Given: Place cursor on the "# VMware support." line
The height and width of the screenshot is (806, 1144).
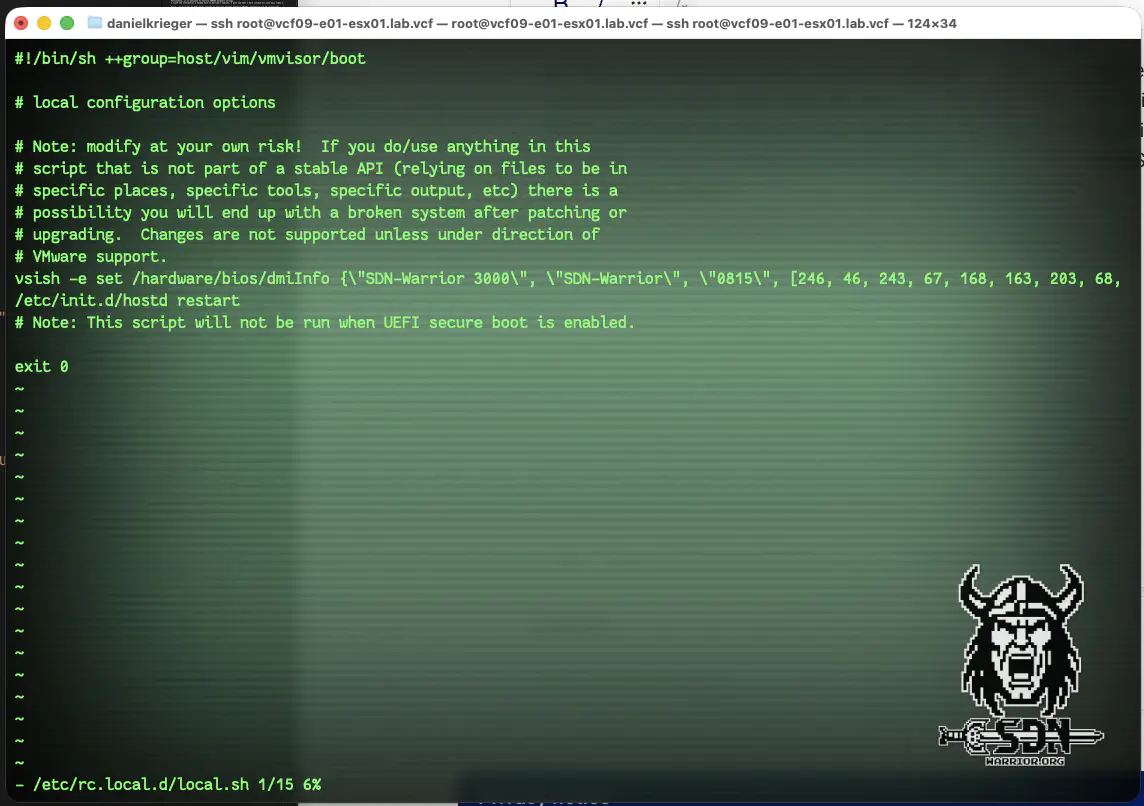Looking at the screenshot, I should coord(91,257).
